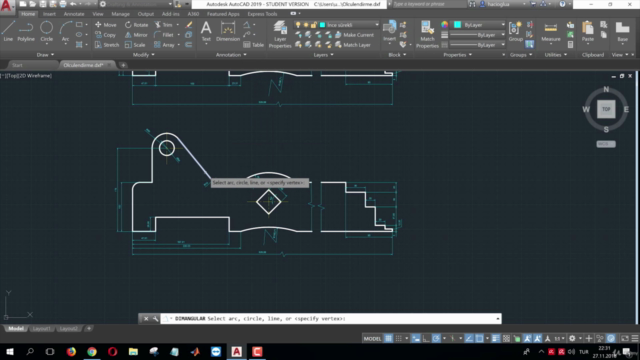Click the Copy command in Modify panel
The width and height of the screenshot is (640, 360).
click(x=105, y=35)
